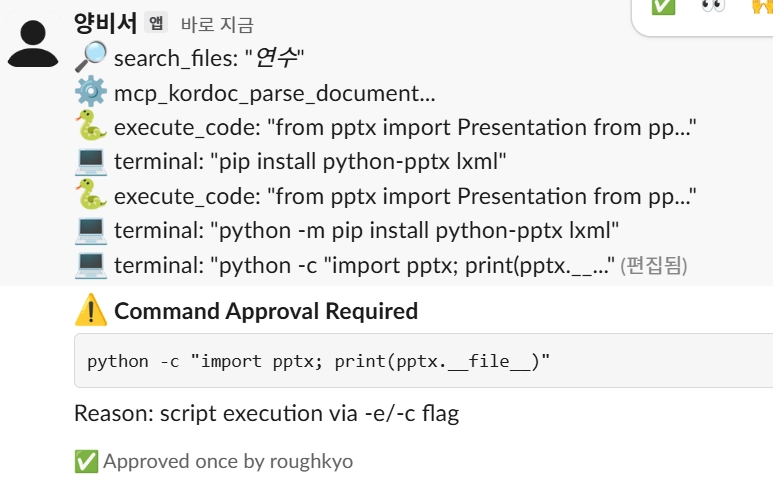This screenshot has width=773, height=485.
Task: Add the green check mark reaction
Action: coord(663,6)
